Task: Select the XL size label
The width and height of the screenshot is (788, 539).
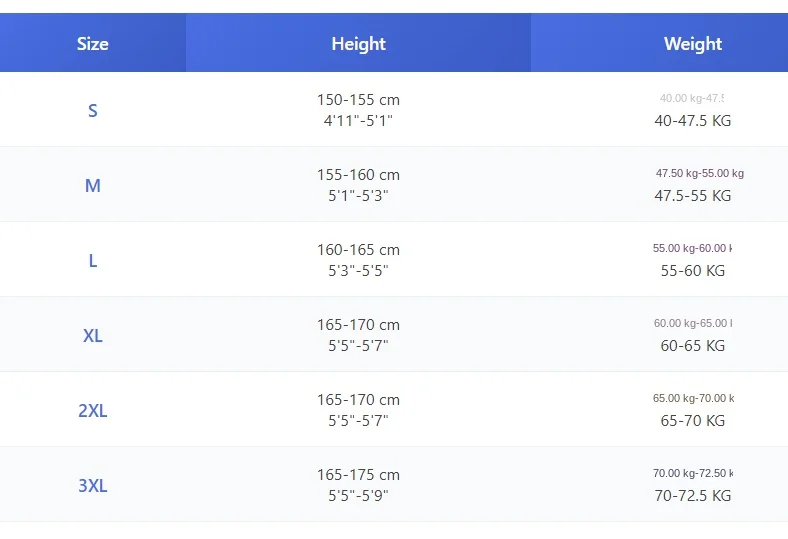Action: [x=92, y=335]
